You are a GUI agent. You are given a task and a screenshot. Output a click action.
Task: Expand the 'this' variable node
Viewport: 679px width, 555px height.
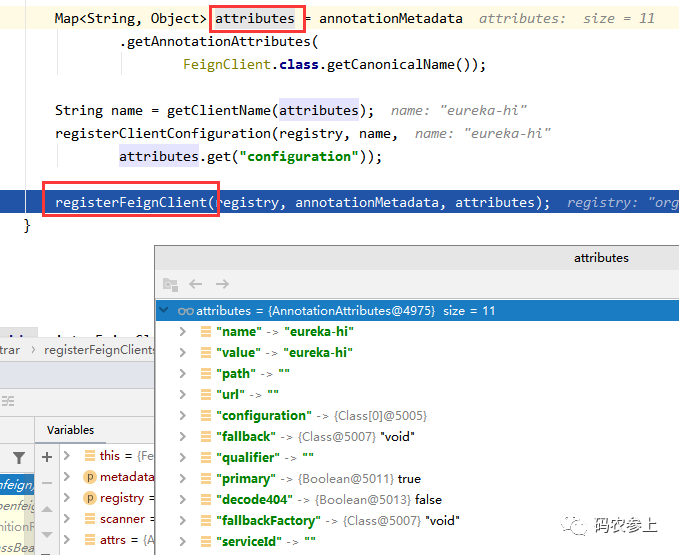[x=67, y=456]
